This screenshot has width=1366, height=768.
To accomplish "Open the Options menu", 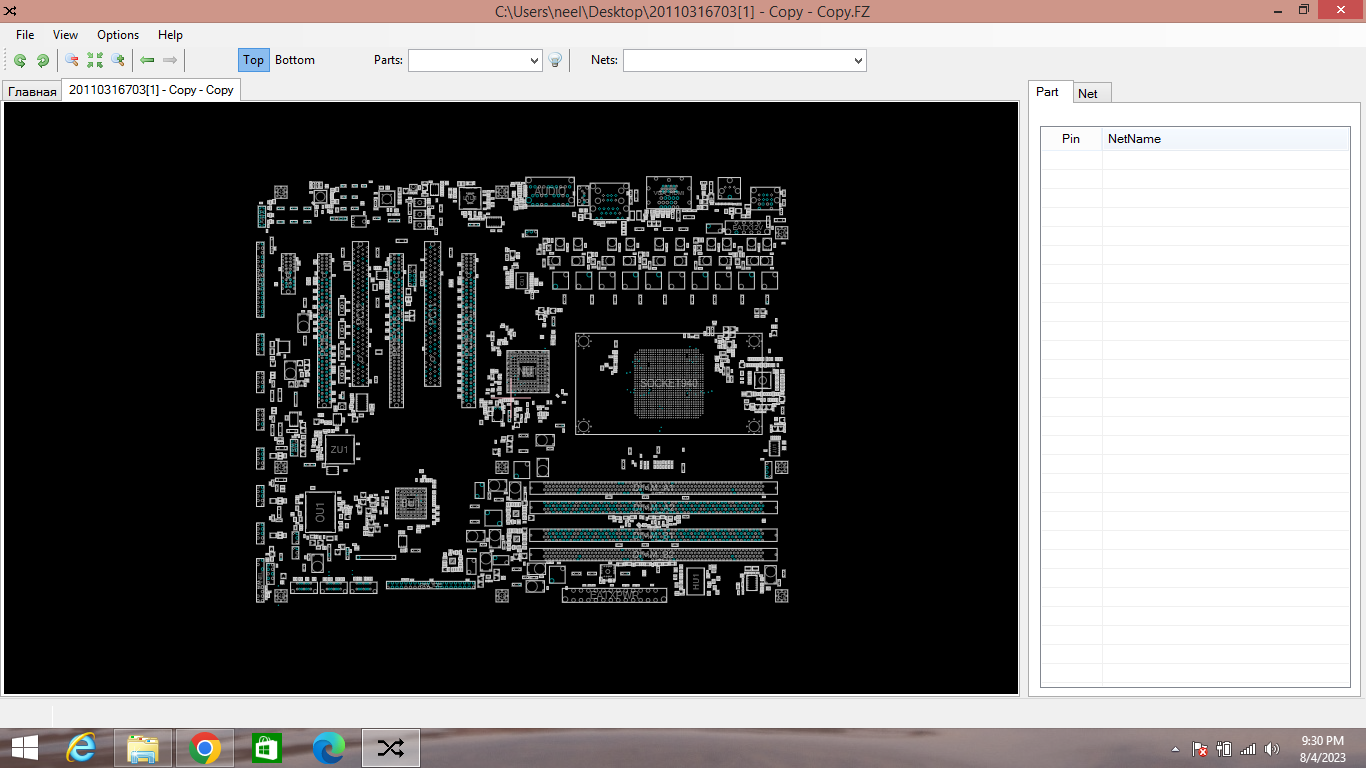I will [x=118, y=34].
